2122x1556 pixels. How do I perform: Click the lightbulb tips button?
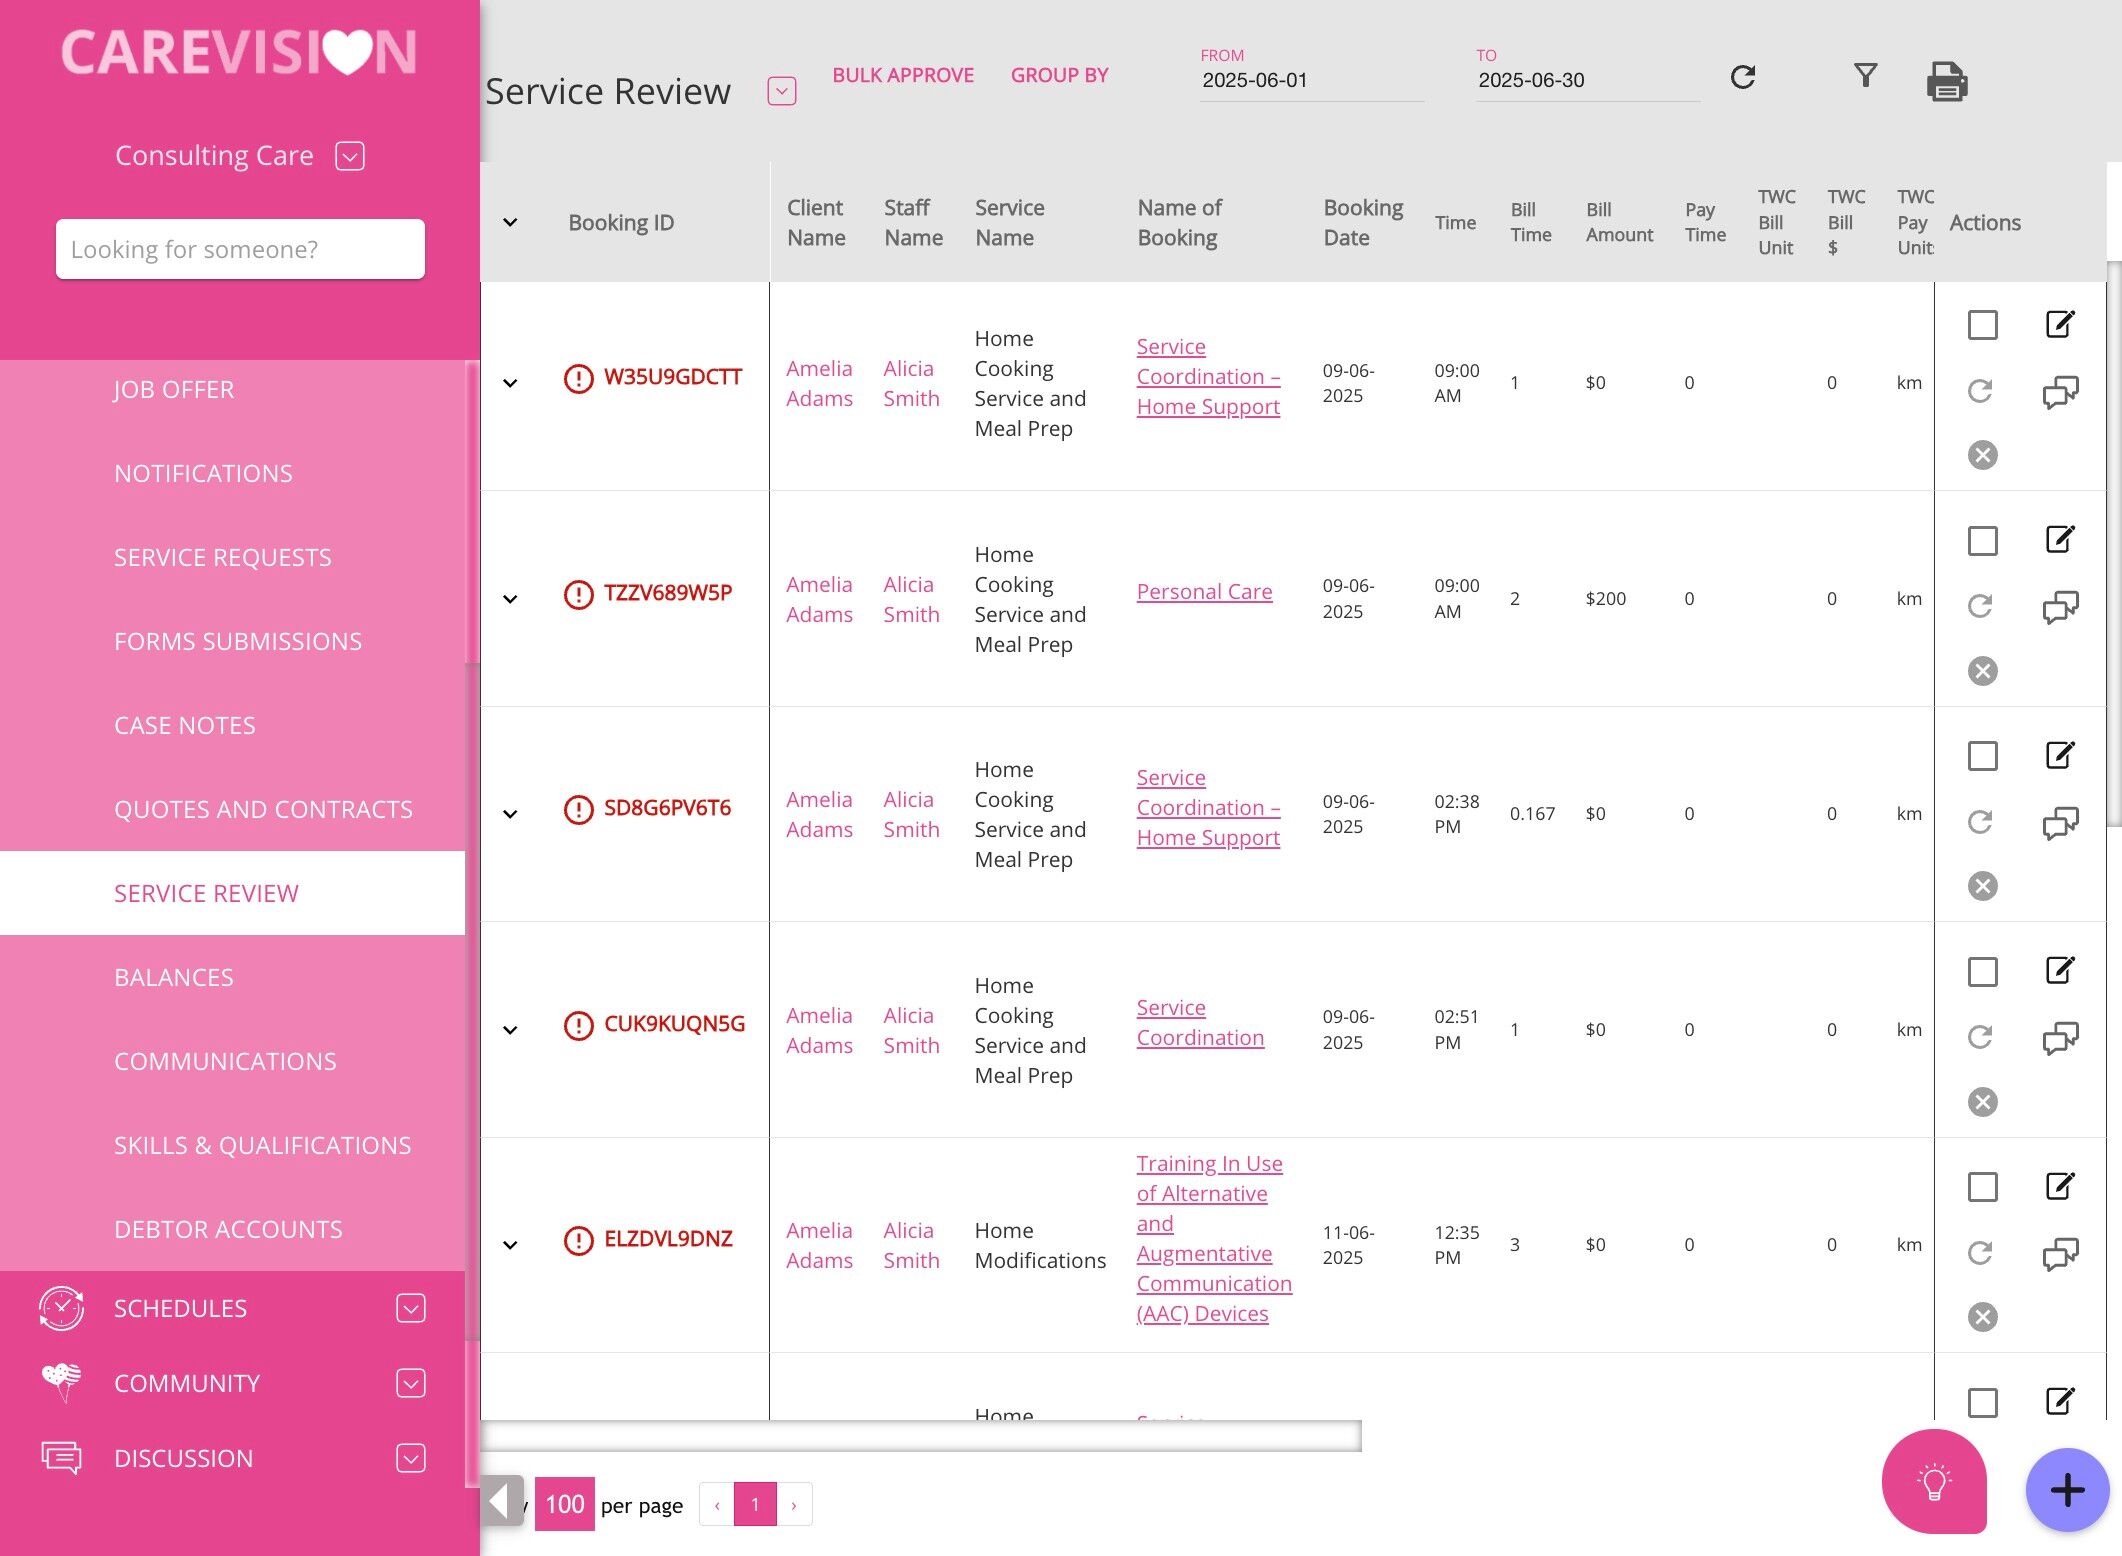coord(1933,1482)
